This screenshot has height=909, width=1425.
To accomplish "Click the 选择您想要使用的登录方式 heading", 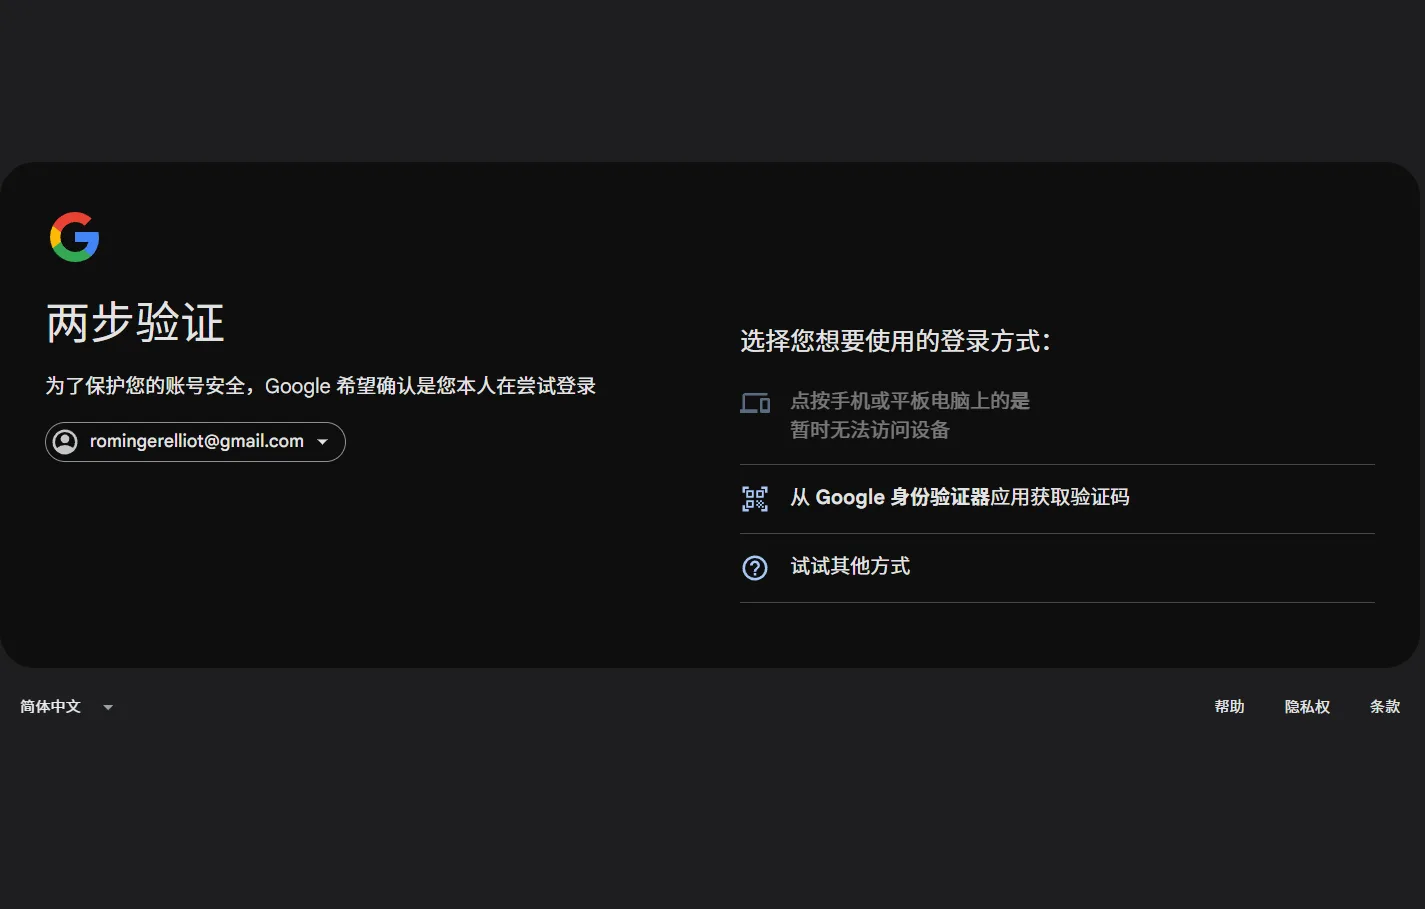I will (x=895, y=341).
